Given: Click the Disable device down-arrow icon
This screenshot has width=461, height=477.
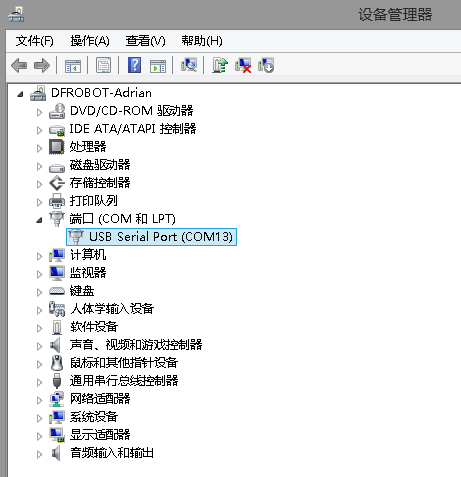Looking at the screenshot, I should (266, 65).
